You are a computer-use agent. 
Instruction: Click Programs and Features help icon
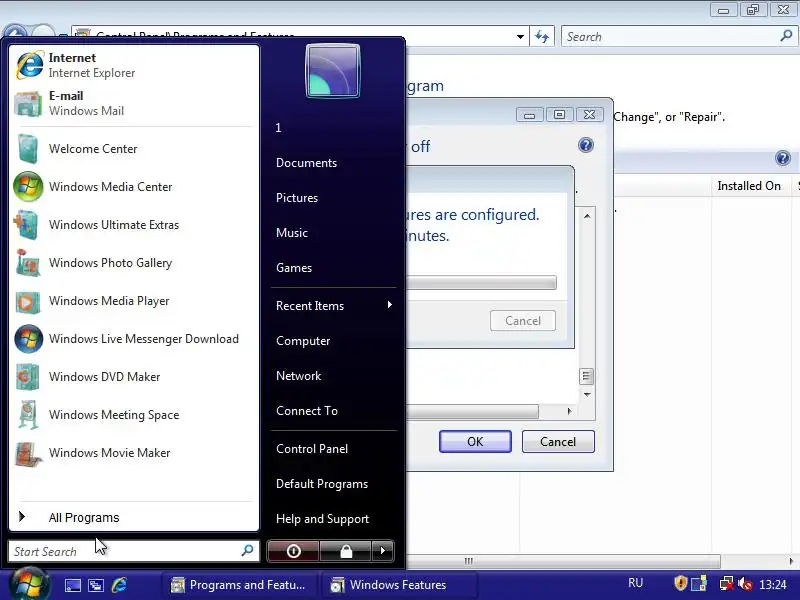[x=783, y=158]
